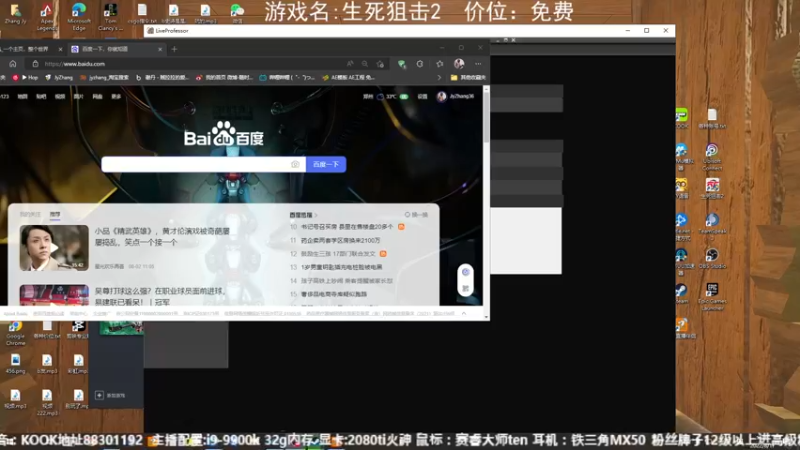The height and width of the screenshot is (450, 800).
Task: Open the Microsoft Edge desktop shortcut
Action: point(79,17)
